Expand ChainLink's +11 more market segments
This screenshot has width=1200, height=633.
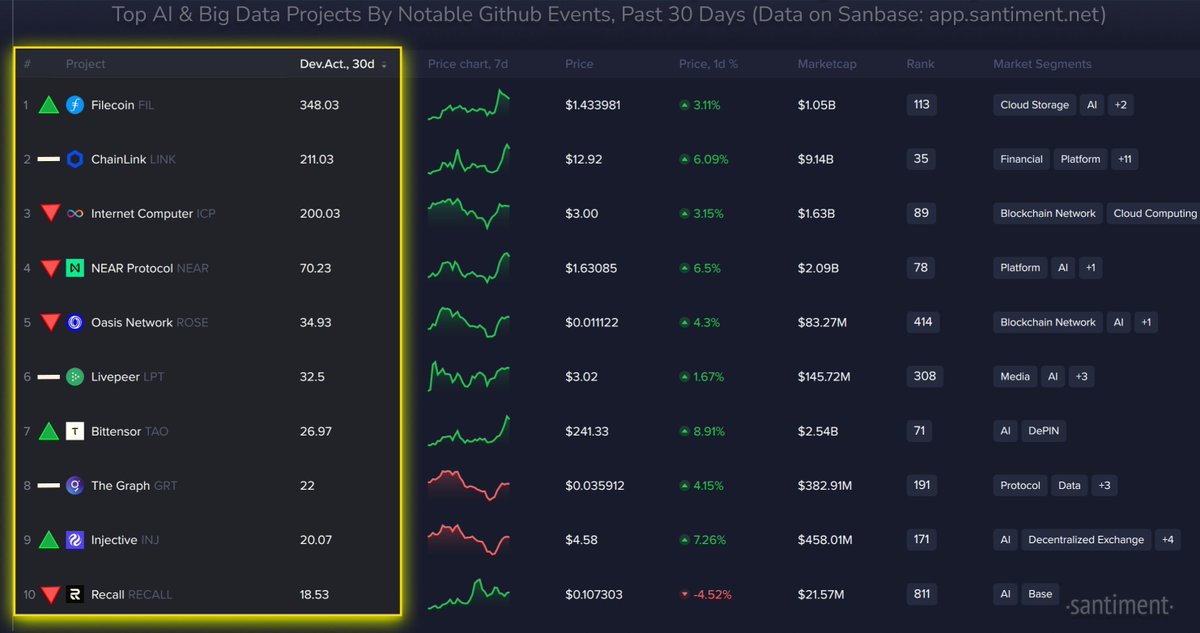point(1125,159)
